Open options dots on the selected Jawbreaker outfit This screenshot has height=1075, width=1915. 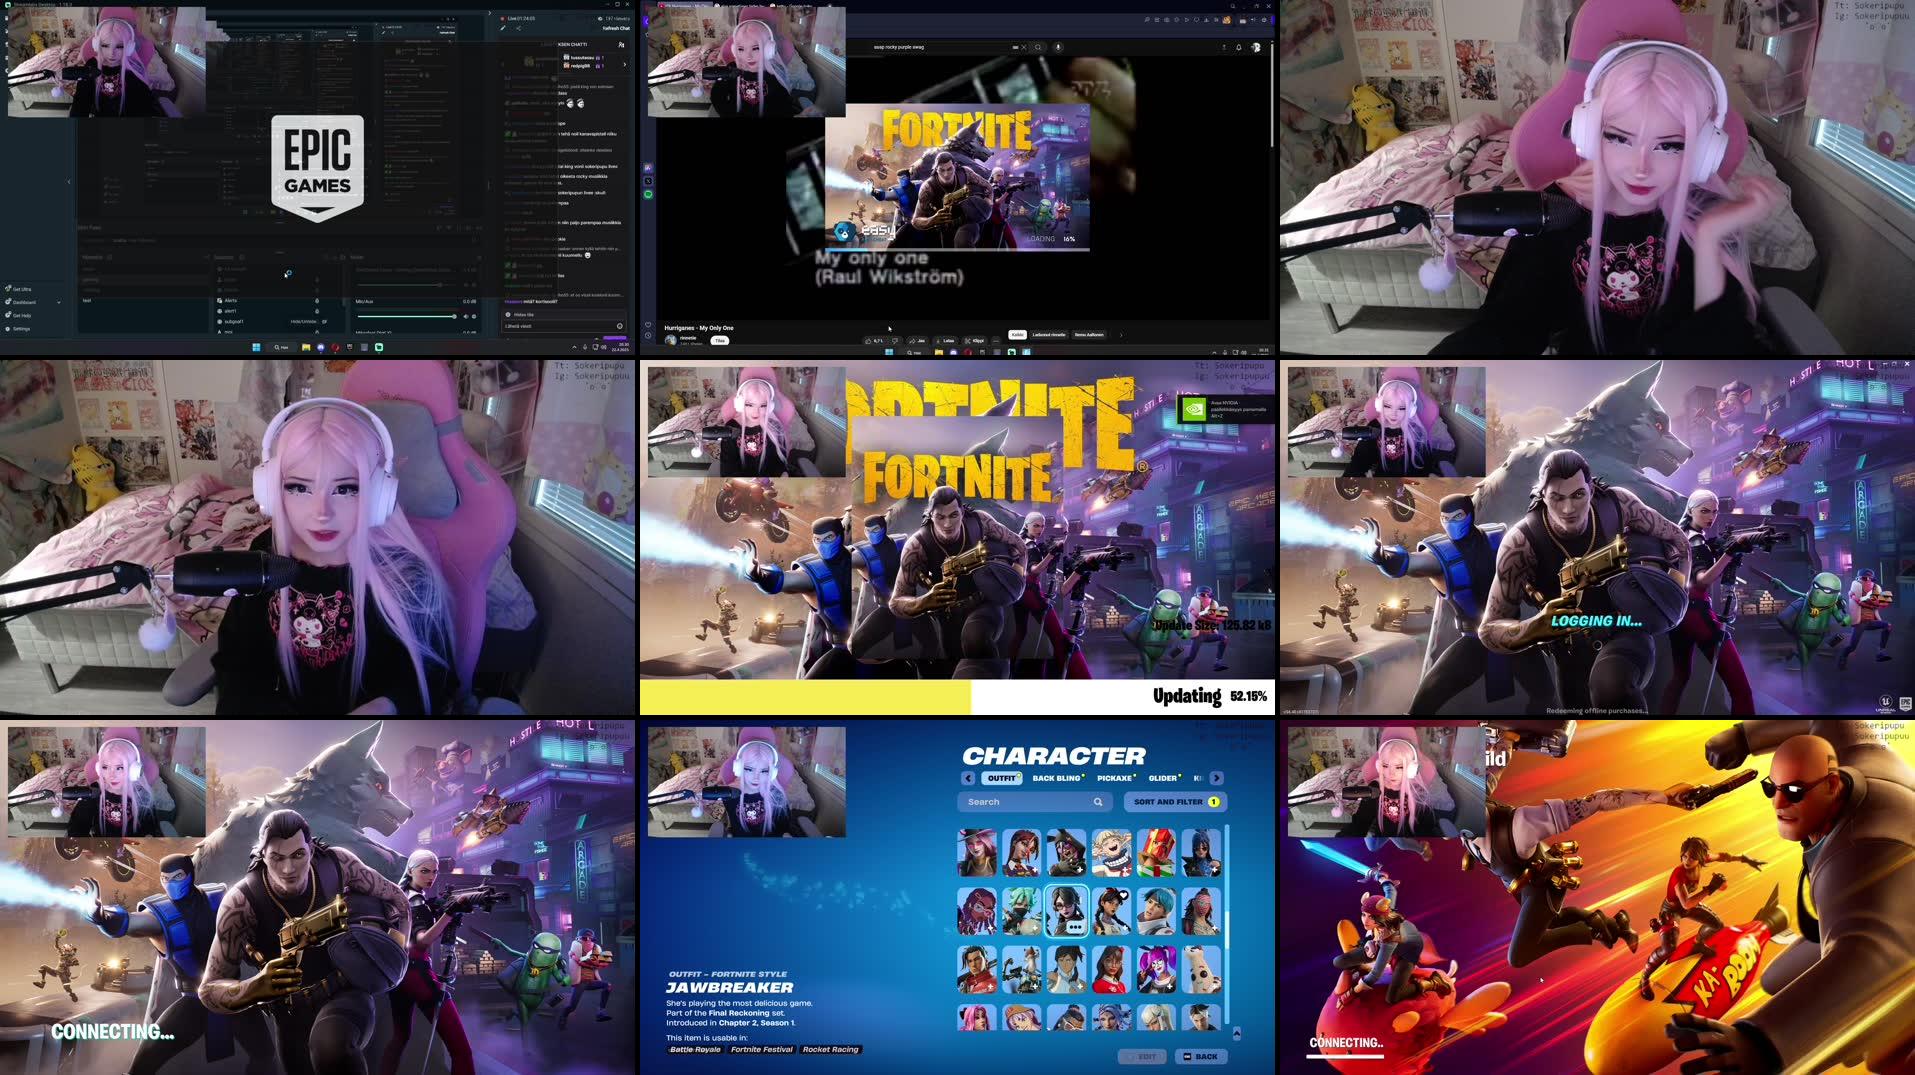pos(1075,927)
